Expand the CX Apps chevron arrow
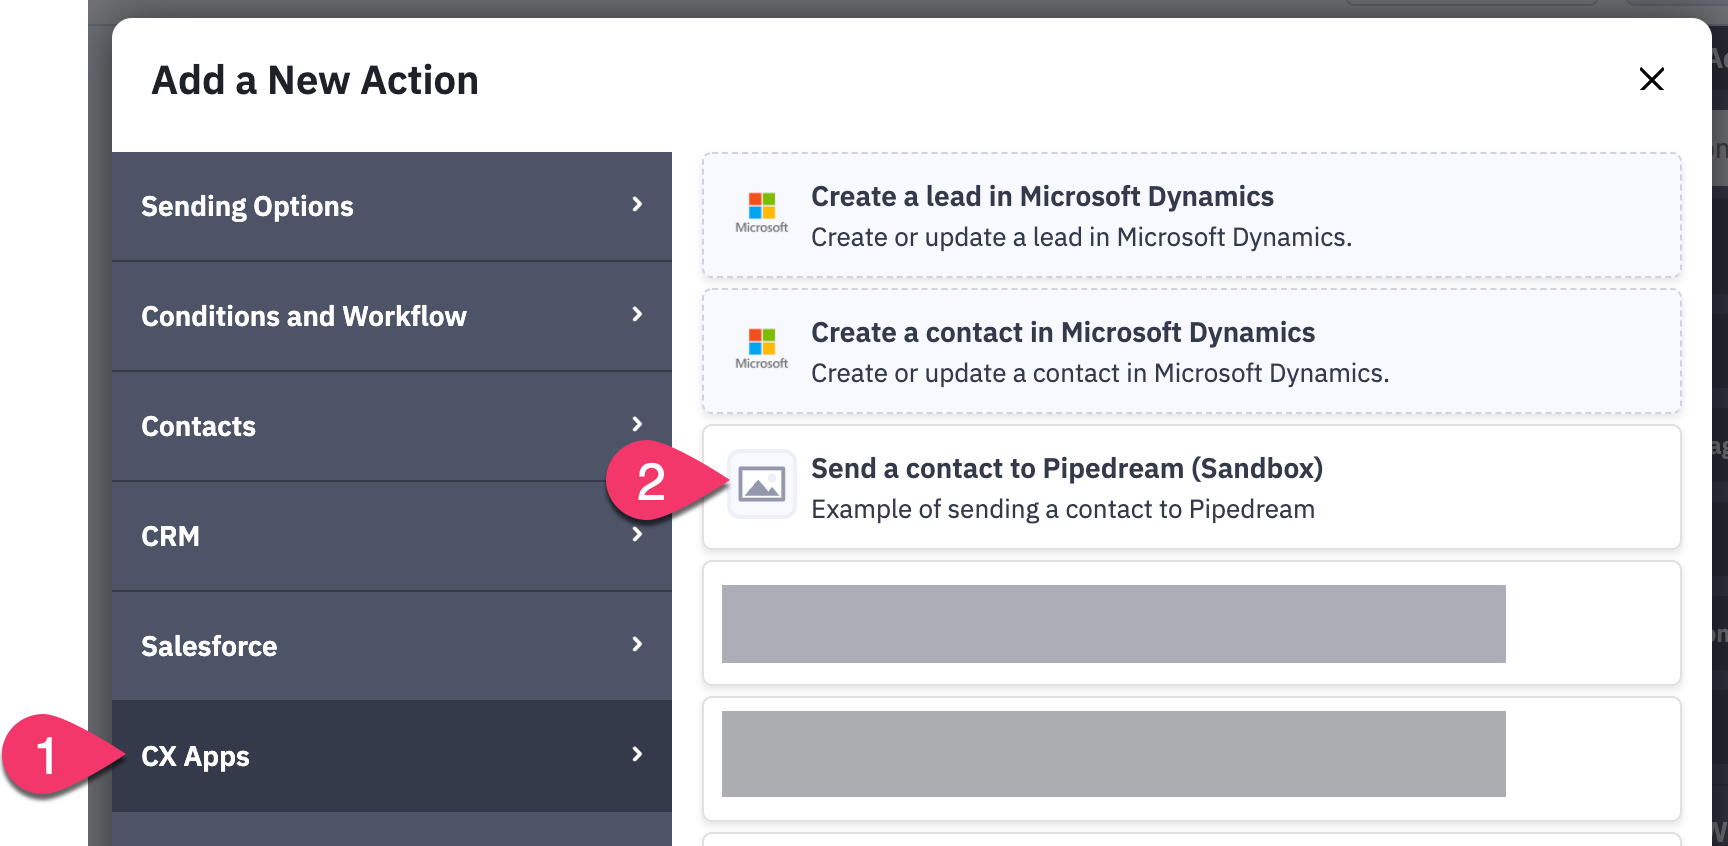1728x846 pixels. coord(637,754)
